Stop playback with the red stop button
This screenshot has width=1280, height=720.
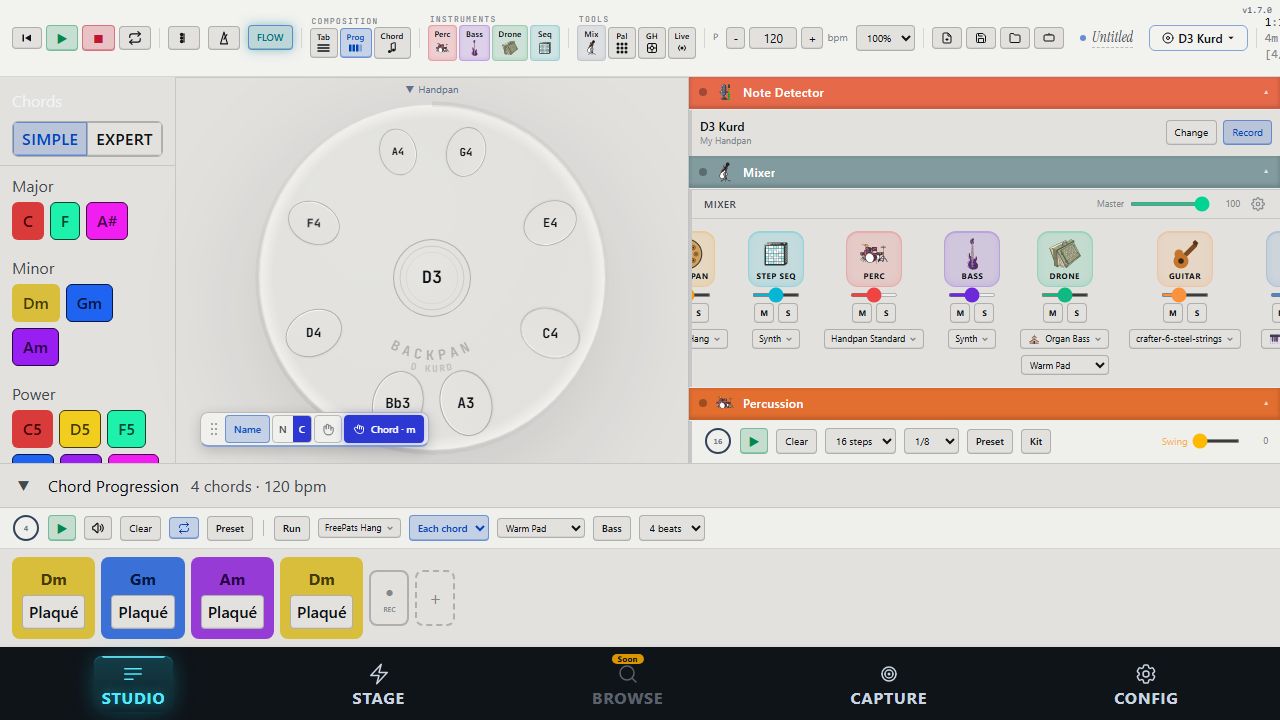tap(98, 38)
